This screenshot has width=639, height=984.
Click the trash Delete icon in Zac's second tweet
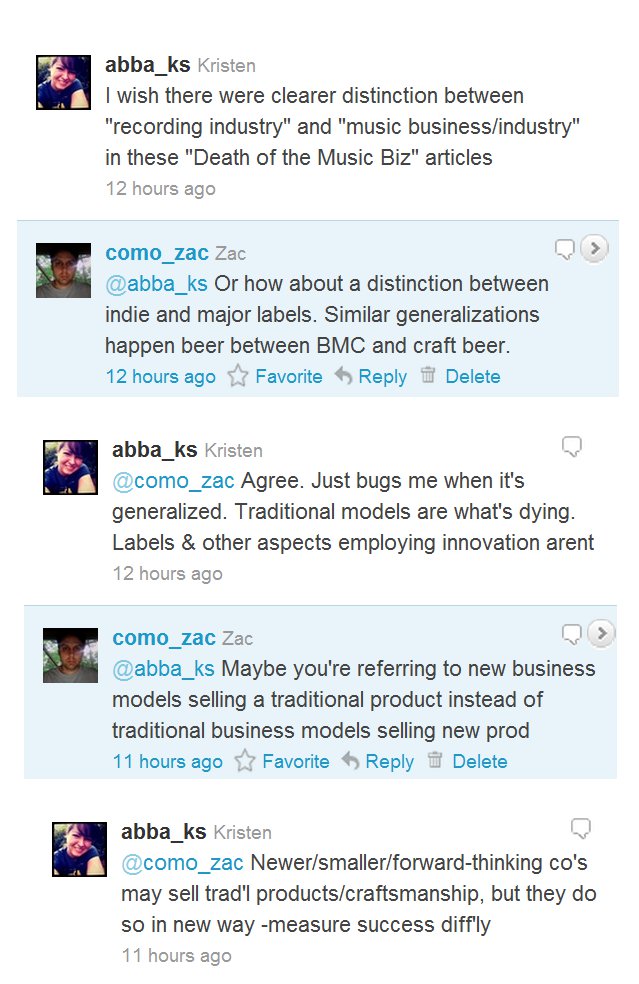click(435, 761)
